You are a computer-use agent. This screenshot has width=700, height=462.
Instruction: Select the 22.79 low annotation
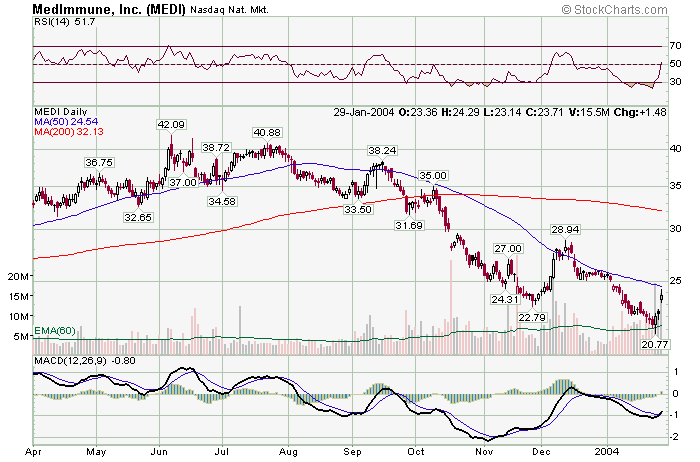[532, 317]
